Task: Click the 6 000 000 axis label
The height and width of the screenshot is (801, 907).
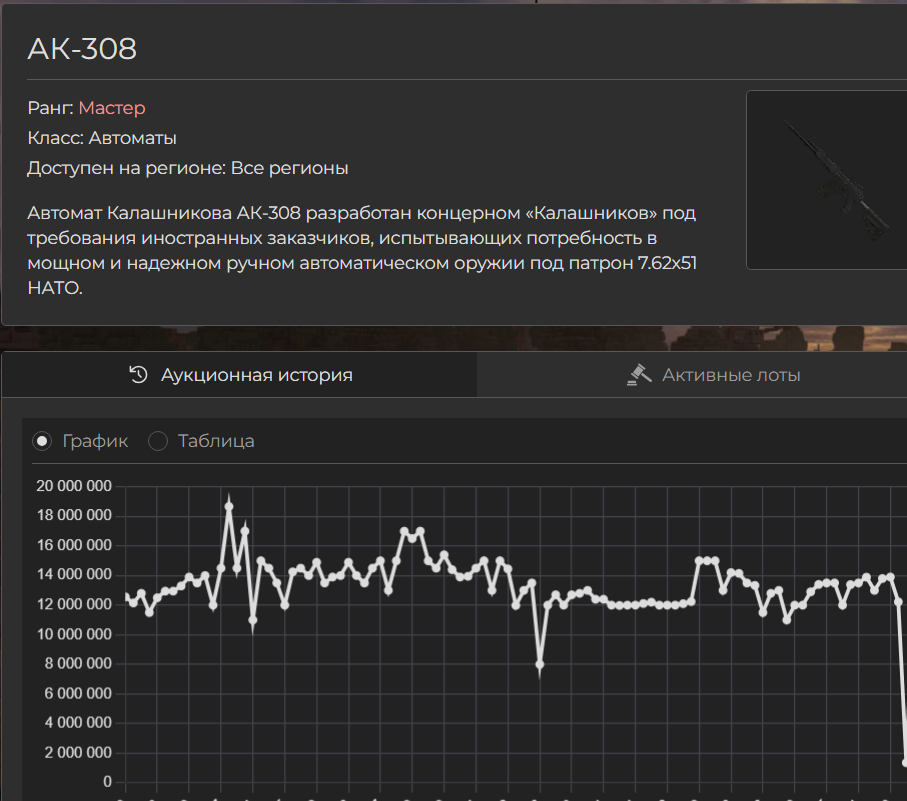Action: pyautogui.click(x=78, y=693)
